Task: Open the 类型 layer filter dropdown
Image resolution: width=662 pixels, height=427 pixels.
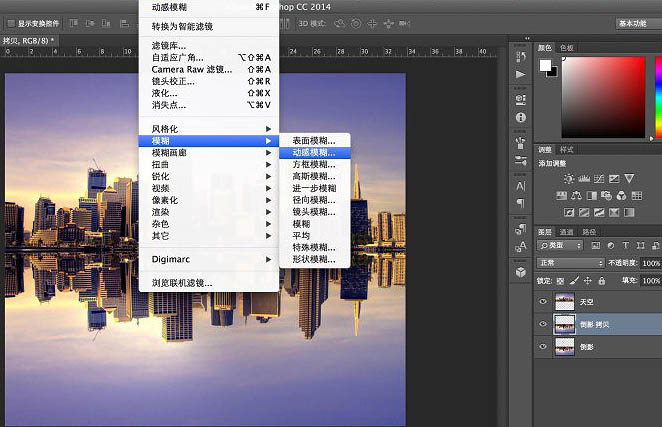Action: (560, 245)
